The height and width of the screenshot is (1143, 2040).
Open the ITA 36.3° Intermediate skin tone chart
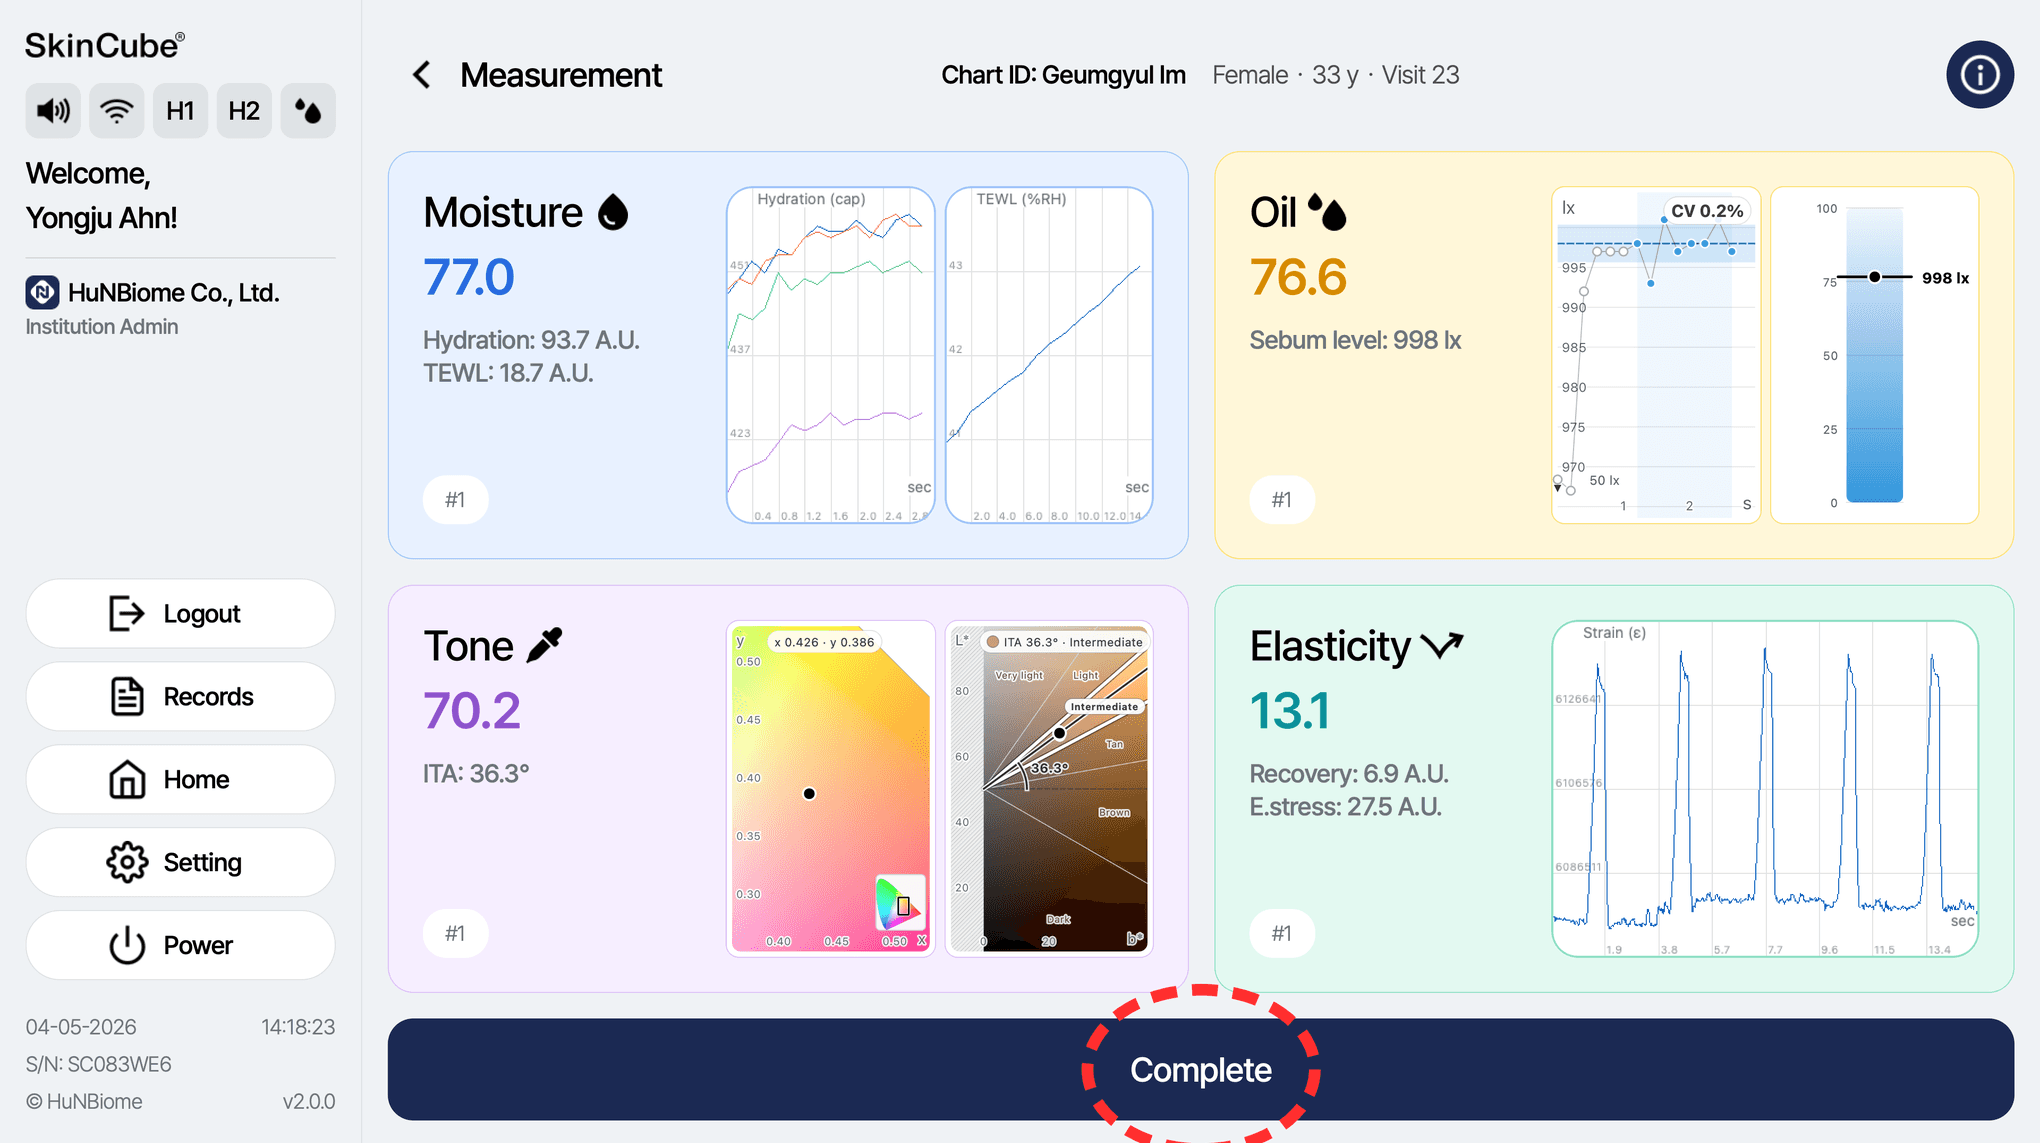(x=1049, y=789)
